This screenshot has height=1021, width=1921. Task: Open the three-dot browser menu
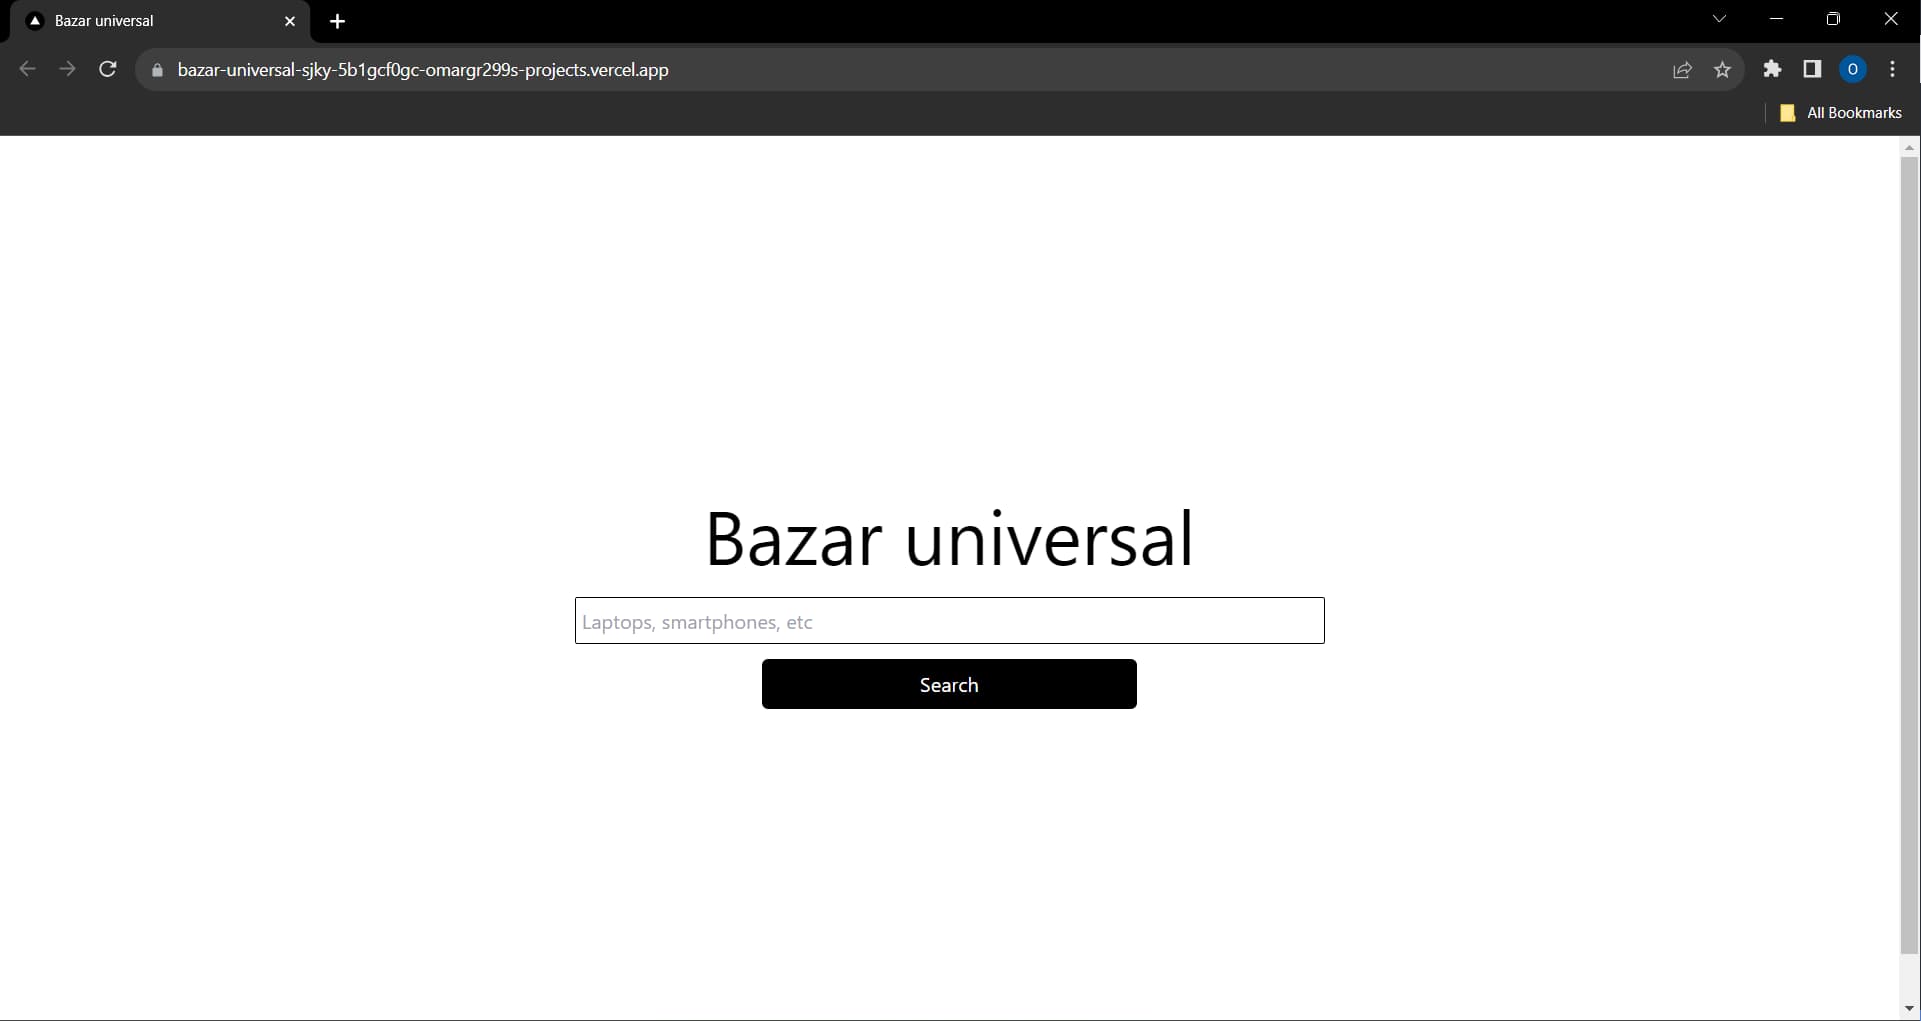coord(1892,69)
